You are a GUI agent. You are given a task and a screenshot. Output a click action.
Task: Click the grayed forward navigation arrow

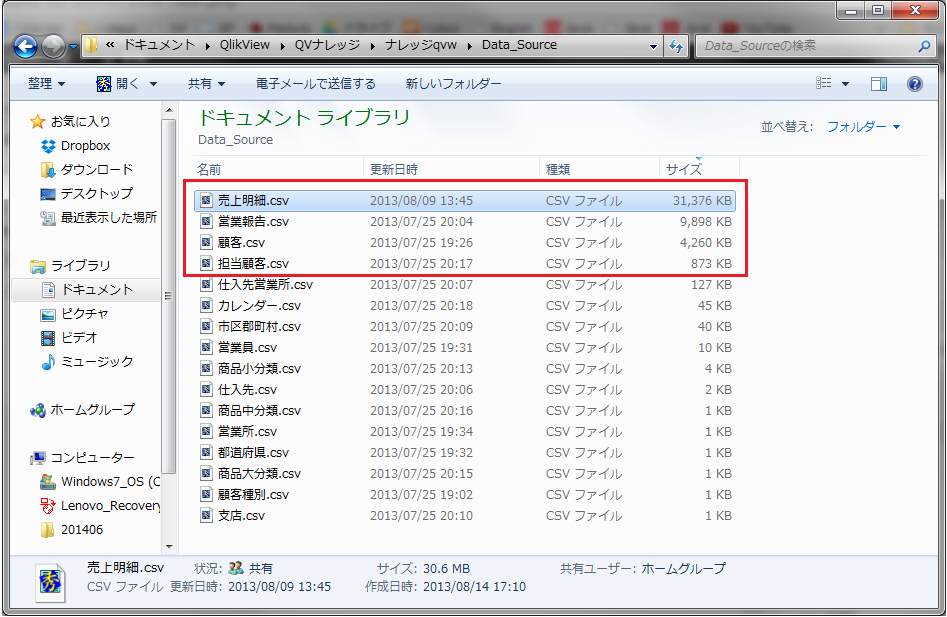click(53, 46)
